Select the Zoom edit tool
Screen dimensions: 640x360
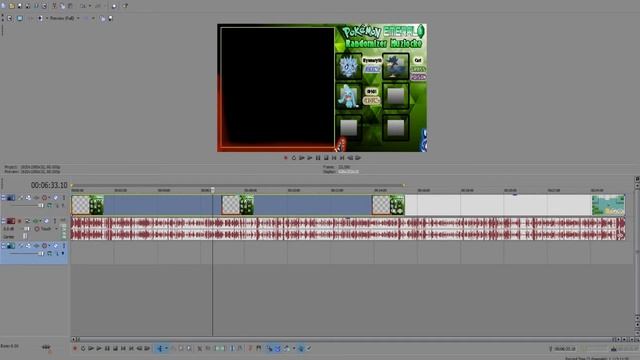pos(189,349)
